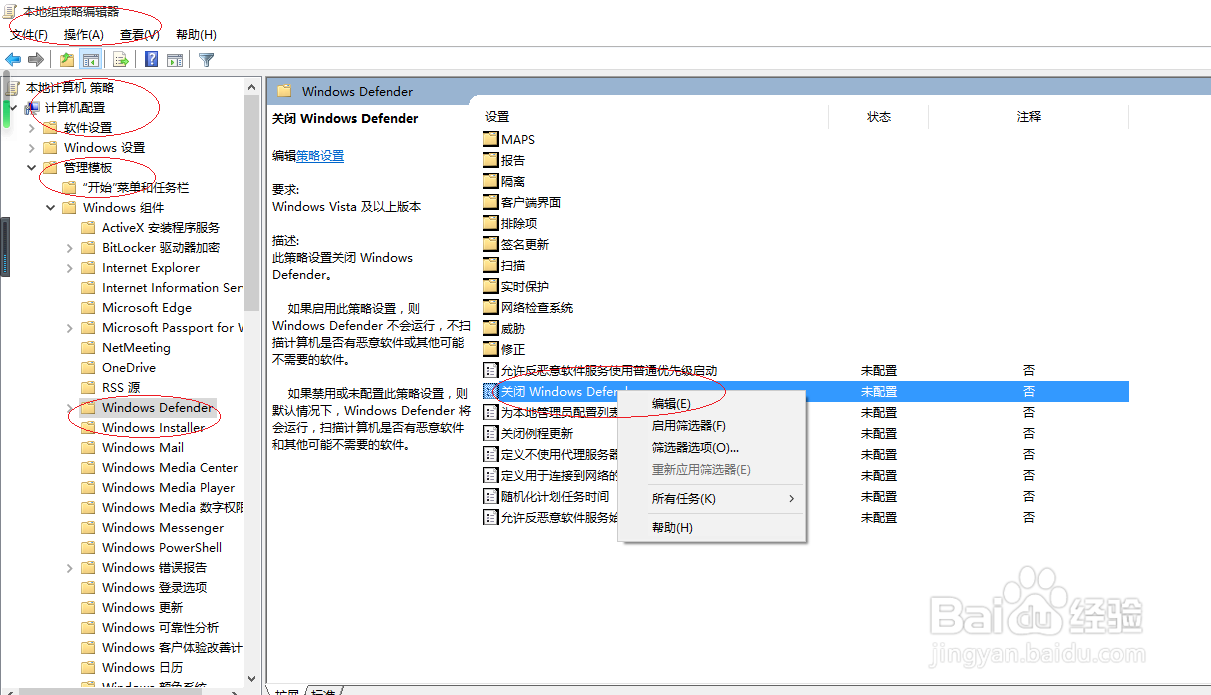
Task: Click the 本地计算机 策略 root node
Action: (70, 87)
